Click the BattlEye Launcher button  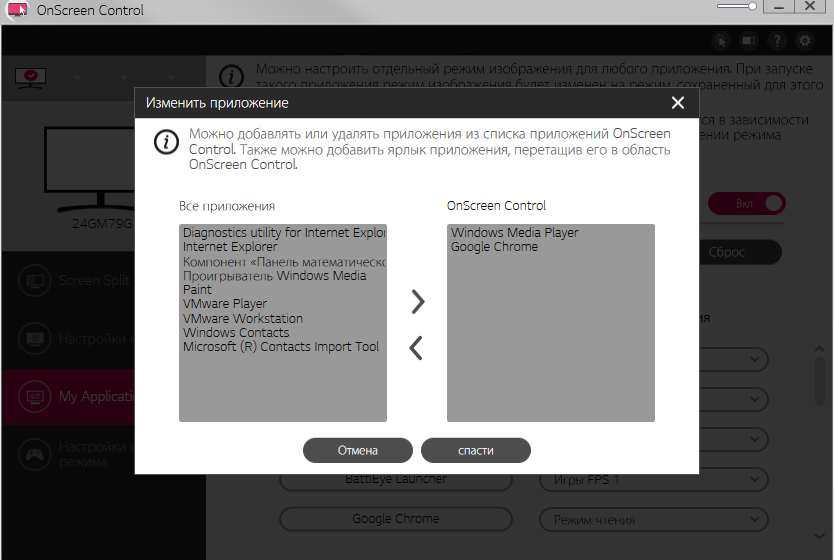click(396, 480)
